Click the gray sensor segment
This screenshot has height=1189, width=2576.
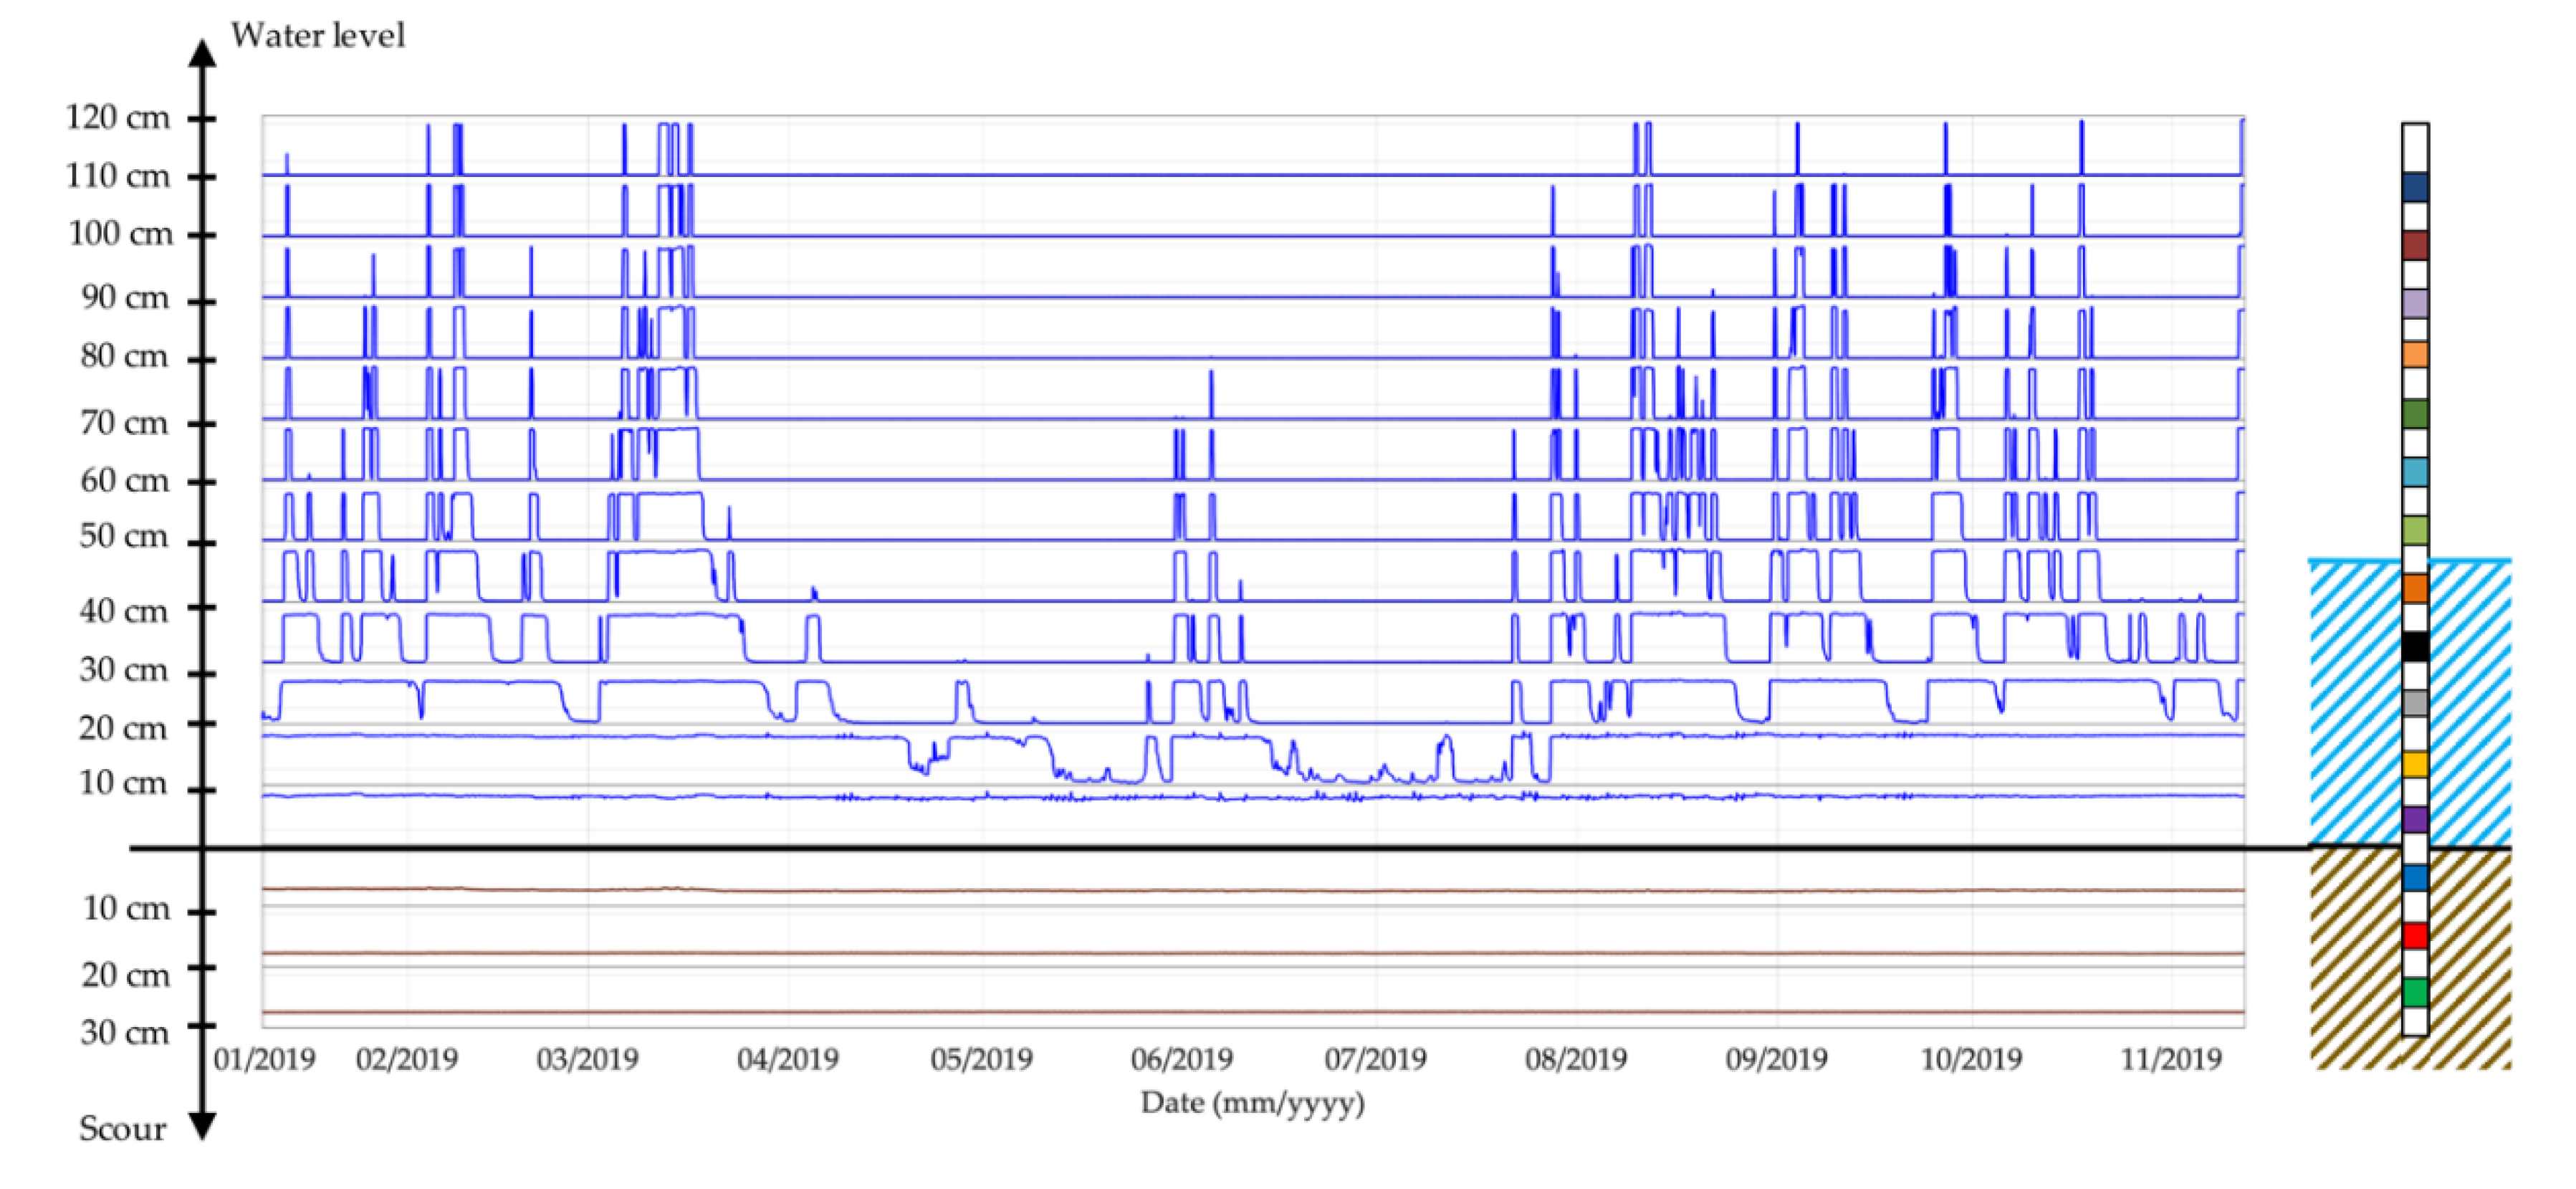pos(2414,704)
